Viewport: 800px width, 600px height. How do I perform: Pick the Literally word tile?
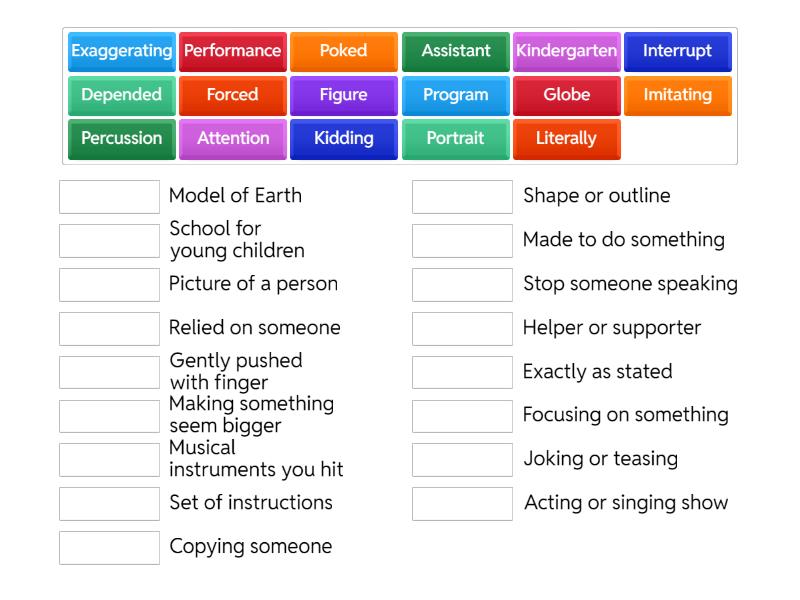(567, 139)
